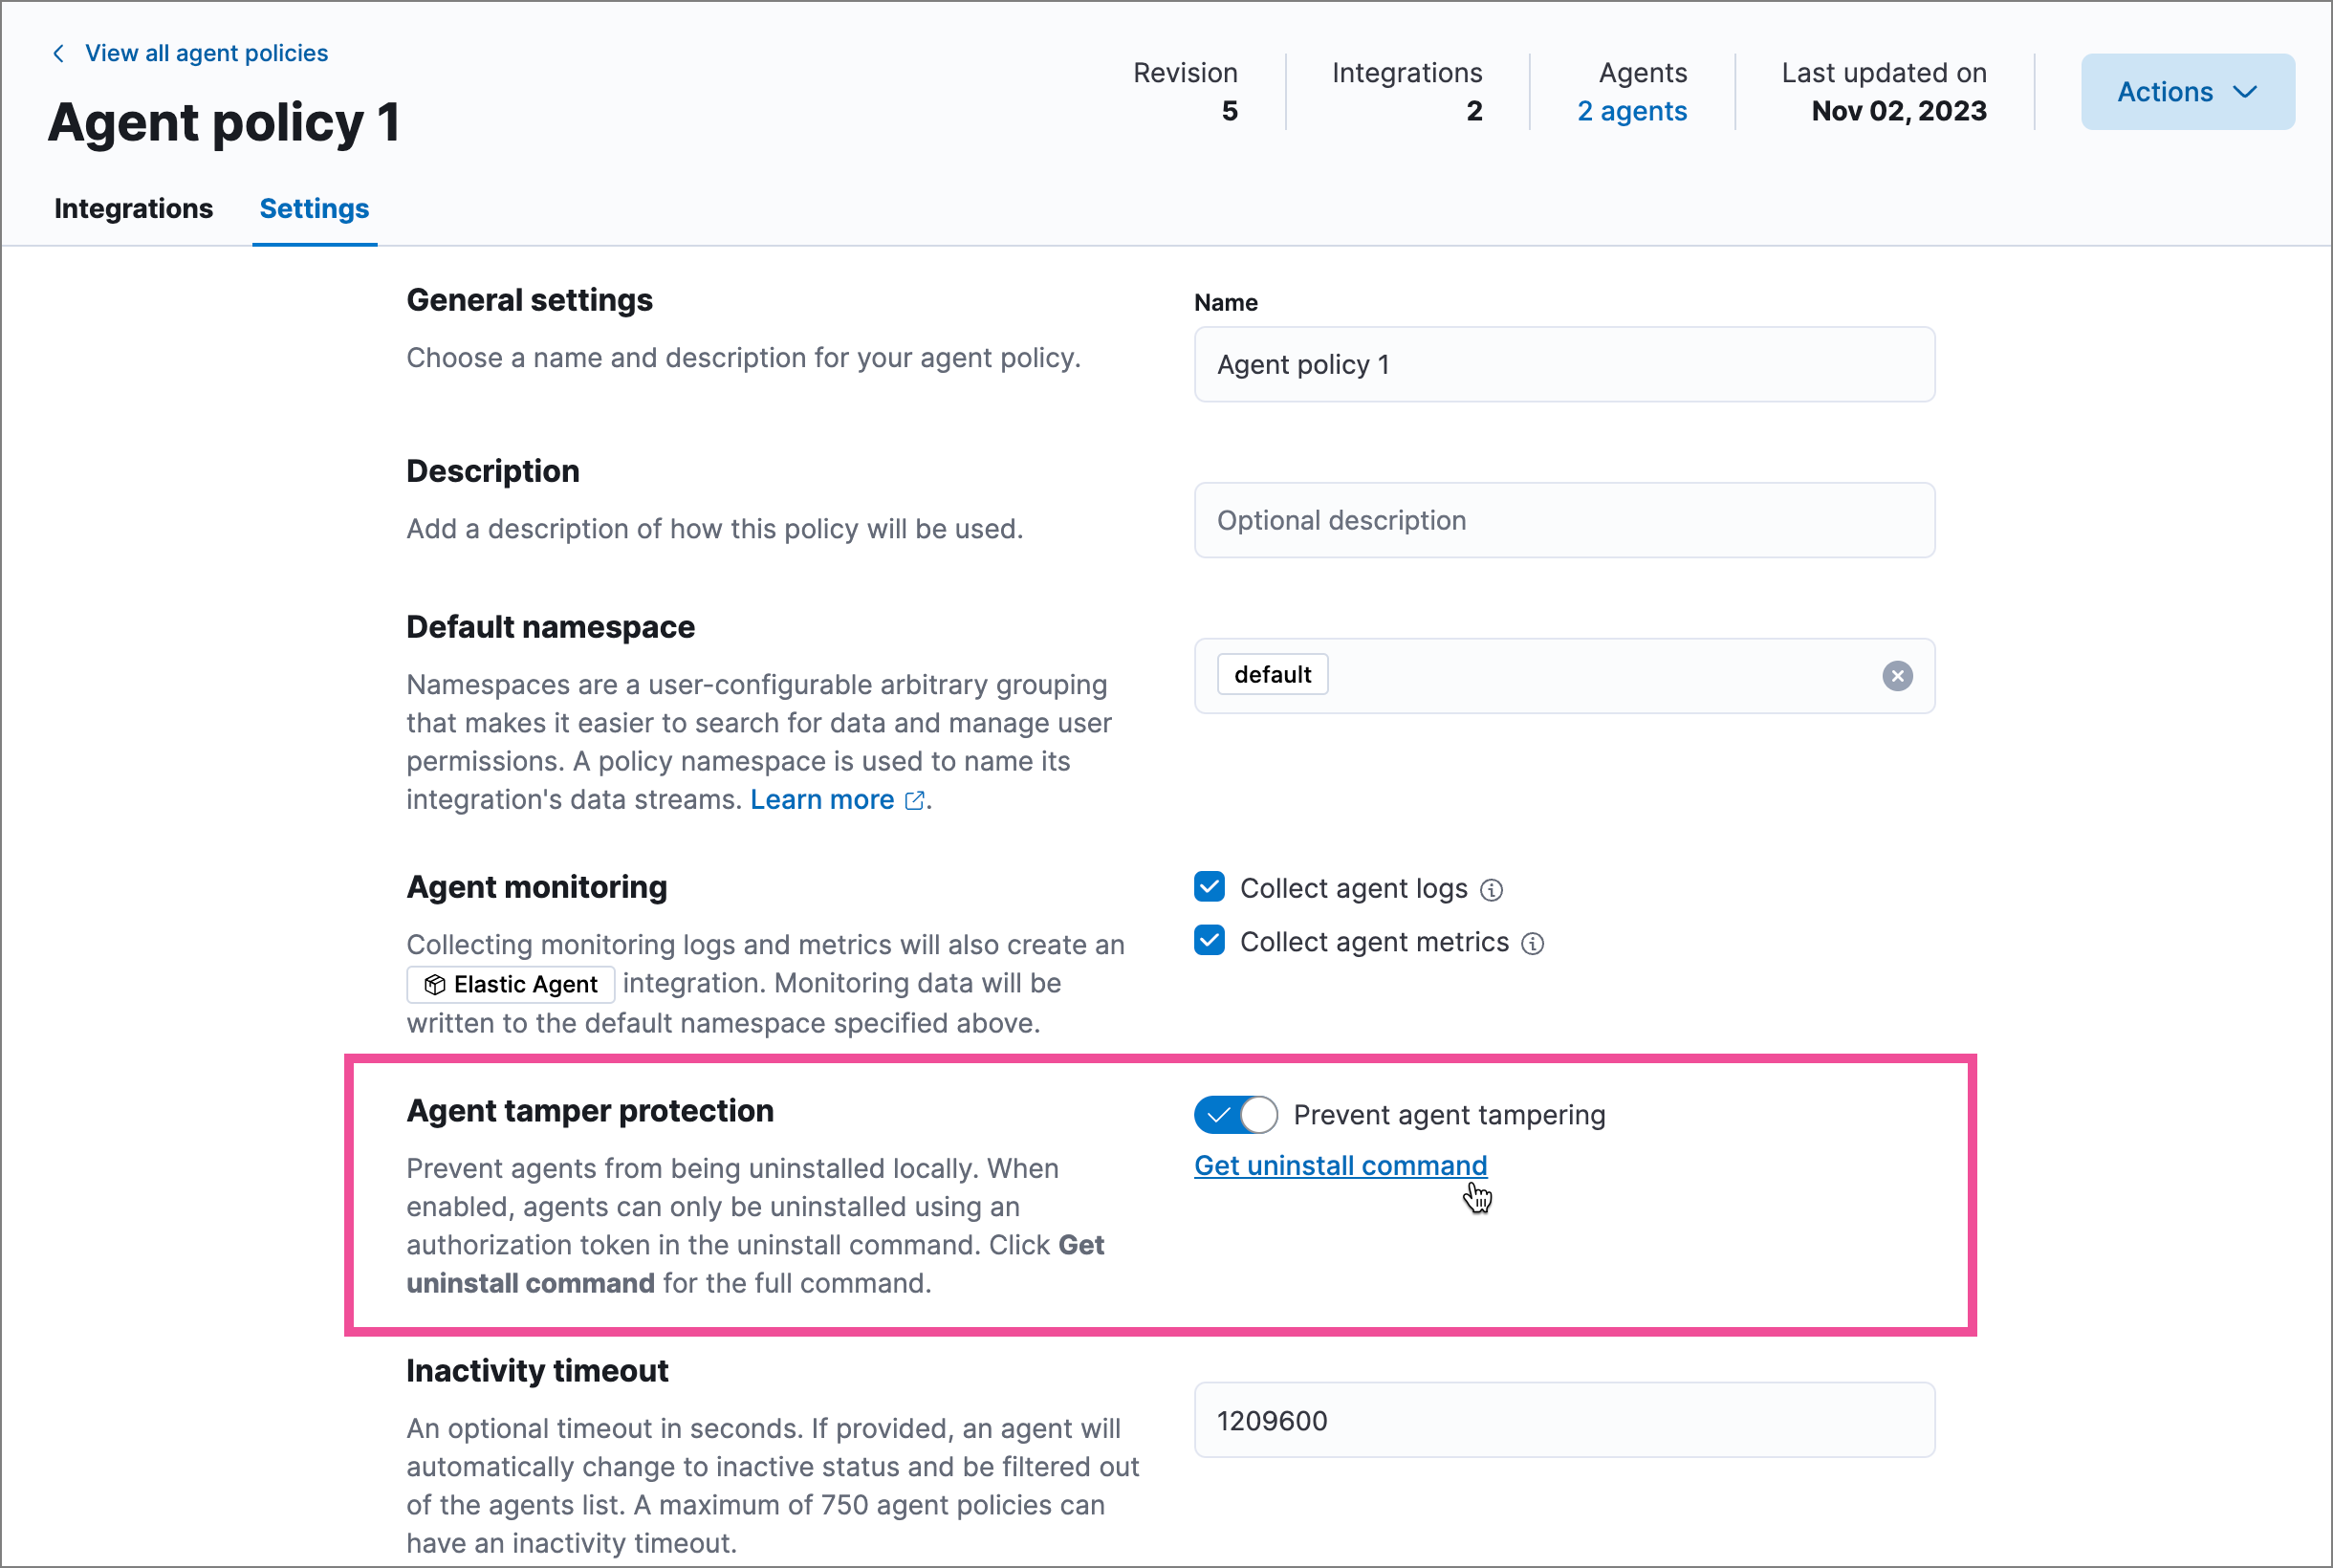
Task: Click the info icon beside Collect agent logs
Action: click(x=1491, y=888)
